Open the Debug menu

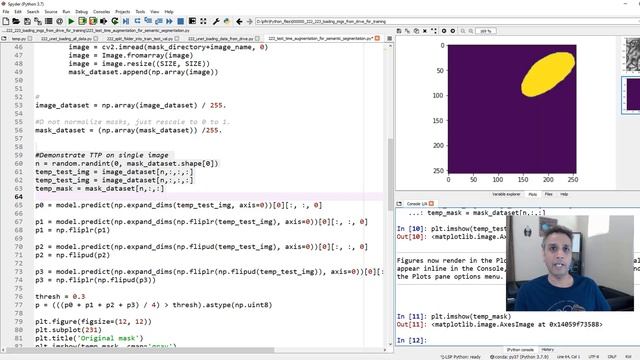82,12
